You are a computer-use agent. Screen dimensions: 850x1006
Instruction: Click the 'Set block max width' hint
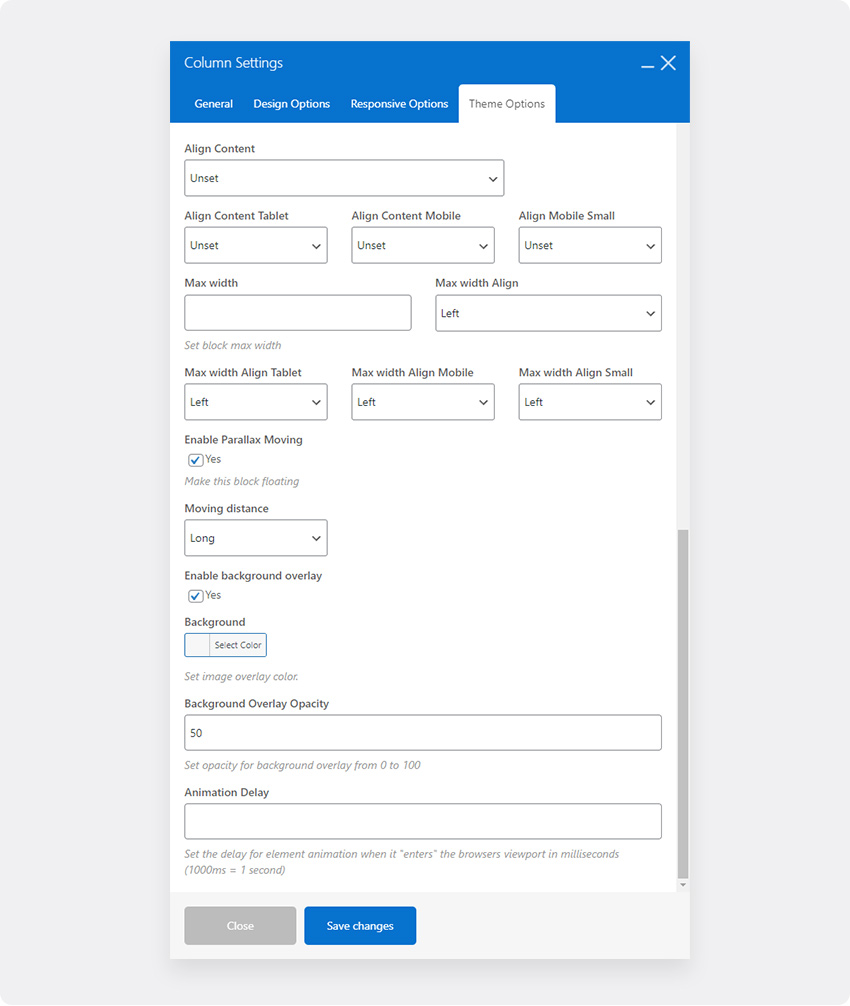tap(232, 345)
